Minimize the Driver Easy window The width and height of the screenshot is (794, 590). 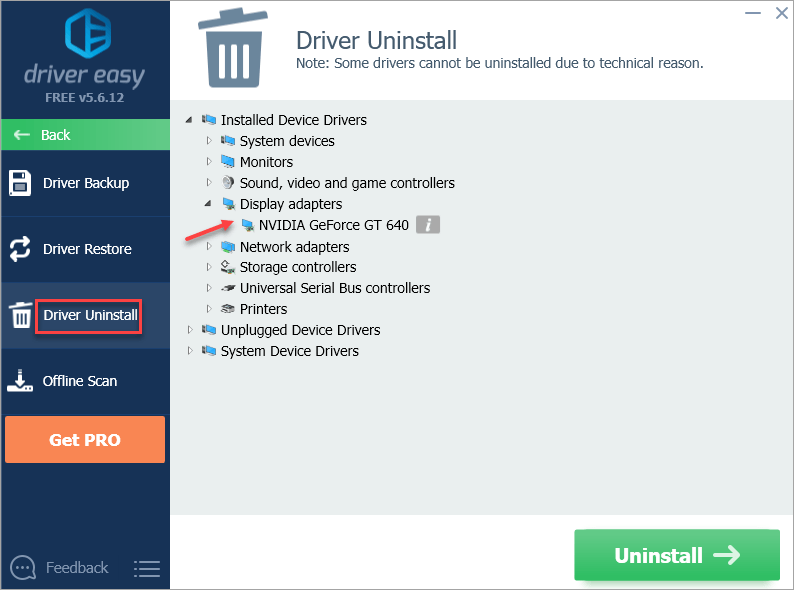point(753,13)
